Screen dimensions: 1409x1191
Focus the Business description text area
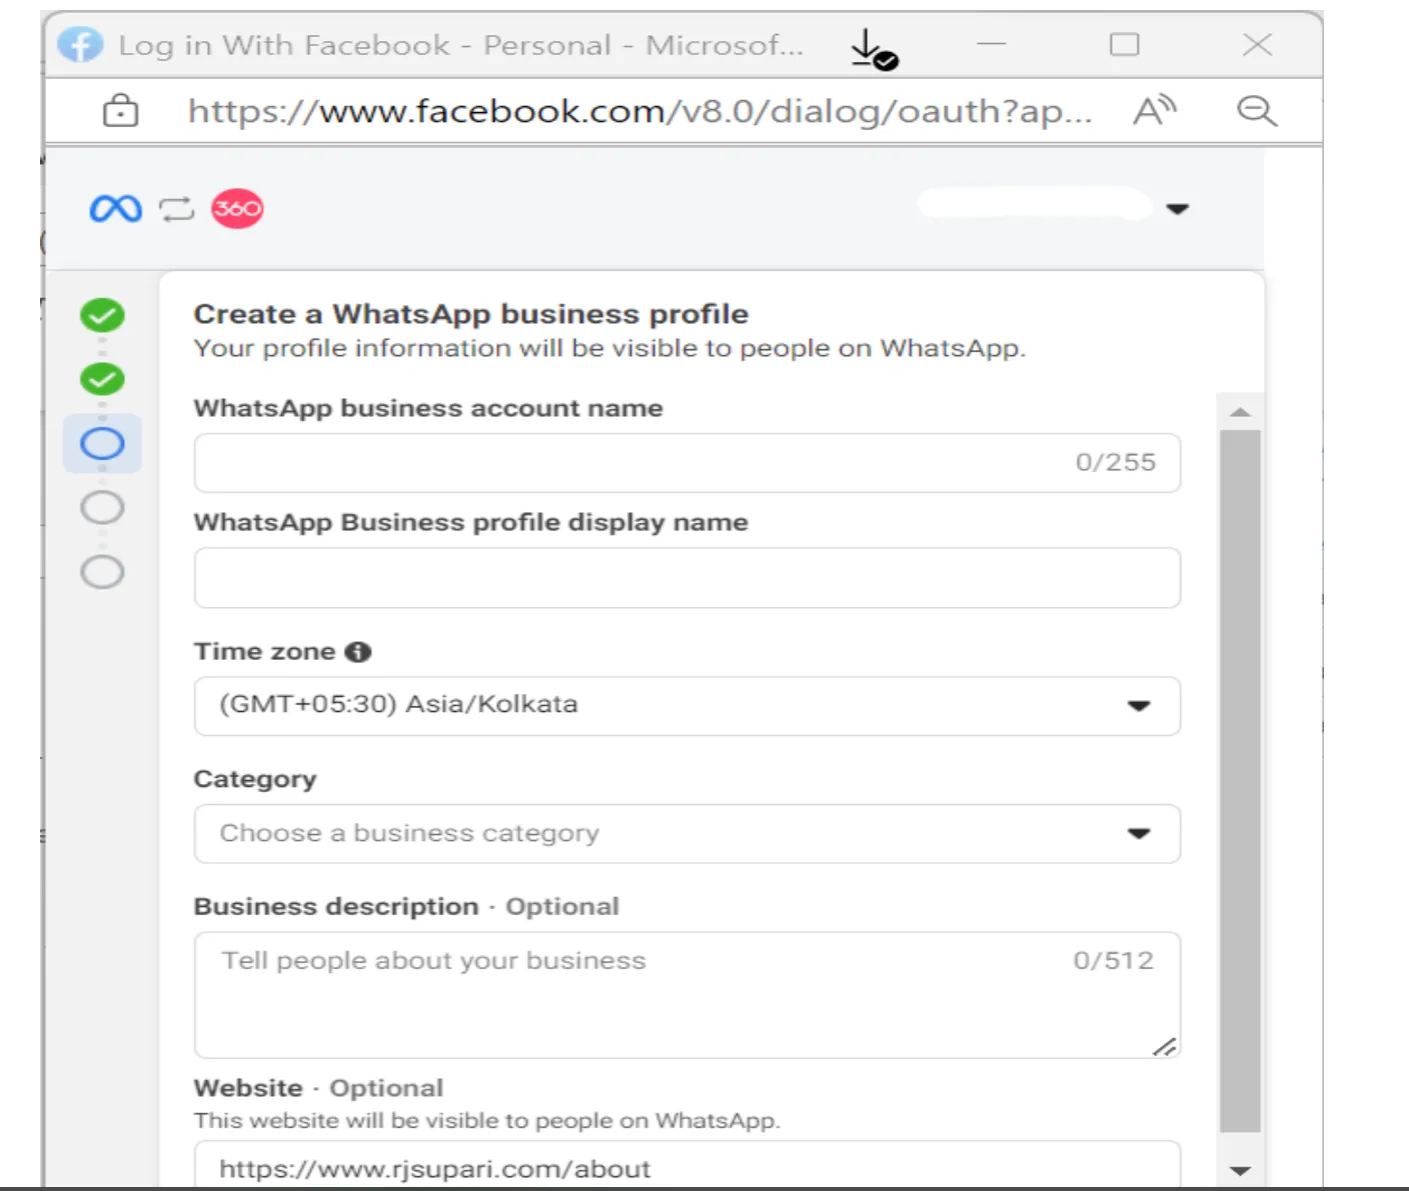coord(687,995)
